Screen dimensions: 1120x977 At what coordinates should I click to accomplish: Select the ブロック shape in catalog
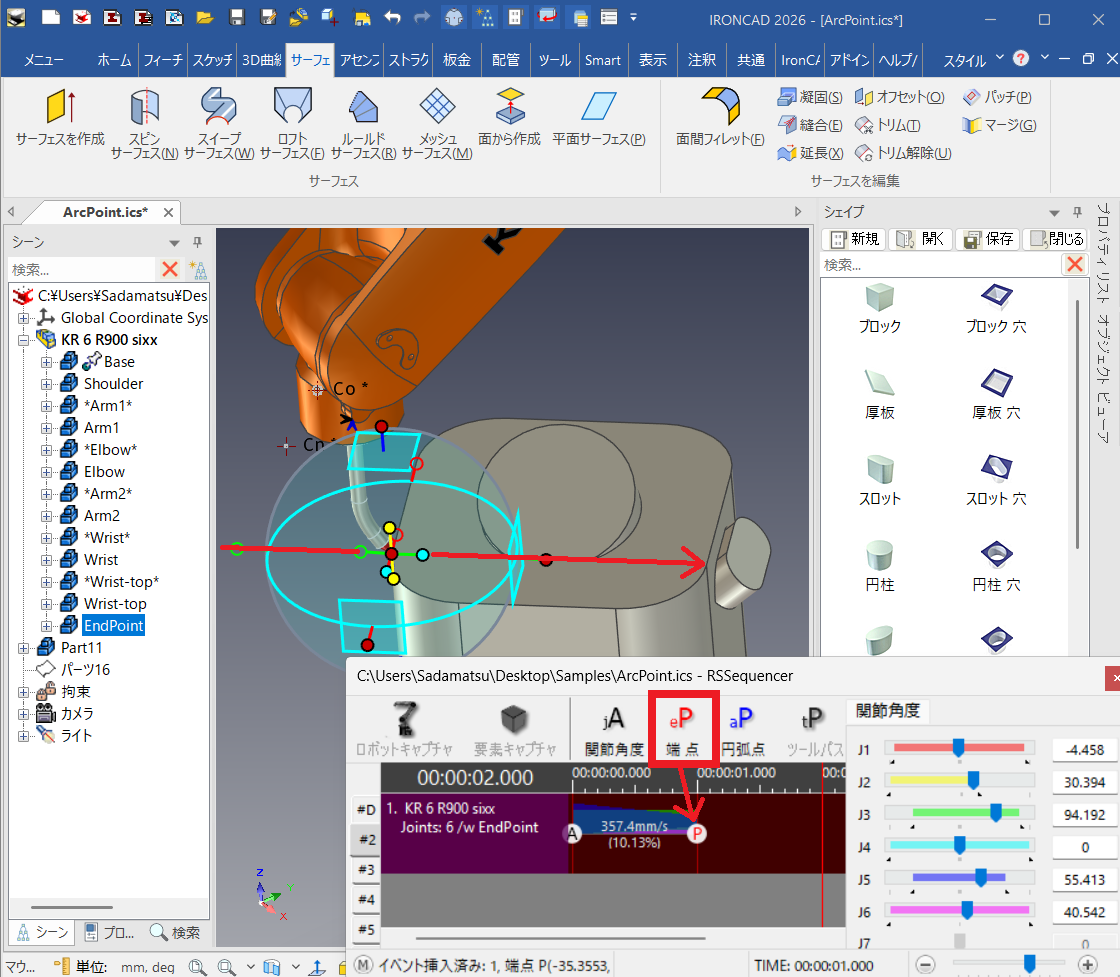coord(879,309)
